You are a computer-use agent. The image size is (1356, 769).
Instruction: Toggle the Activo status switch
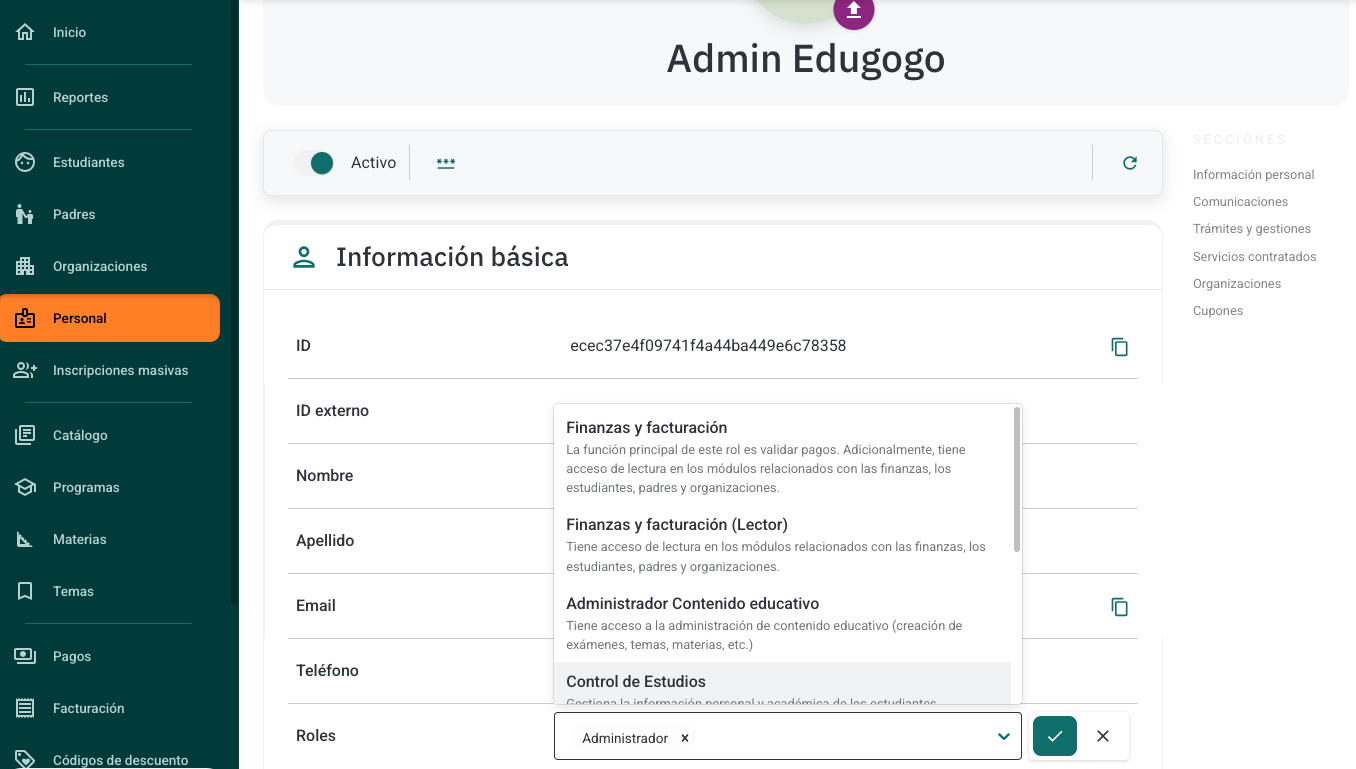click(314, 163)
